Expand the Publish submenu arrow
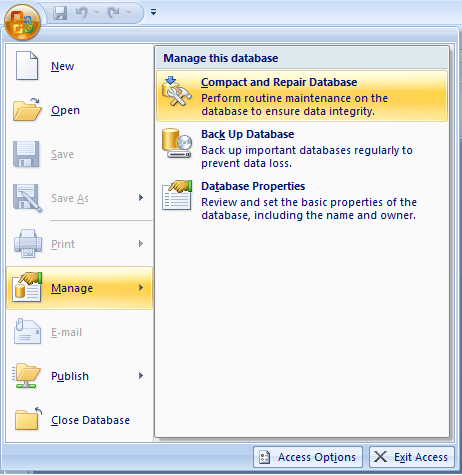The height and width of the screenshot is (475, 462). [x=141, y=376]
